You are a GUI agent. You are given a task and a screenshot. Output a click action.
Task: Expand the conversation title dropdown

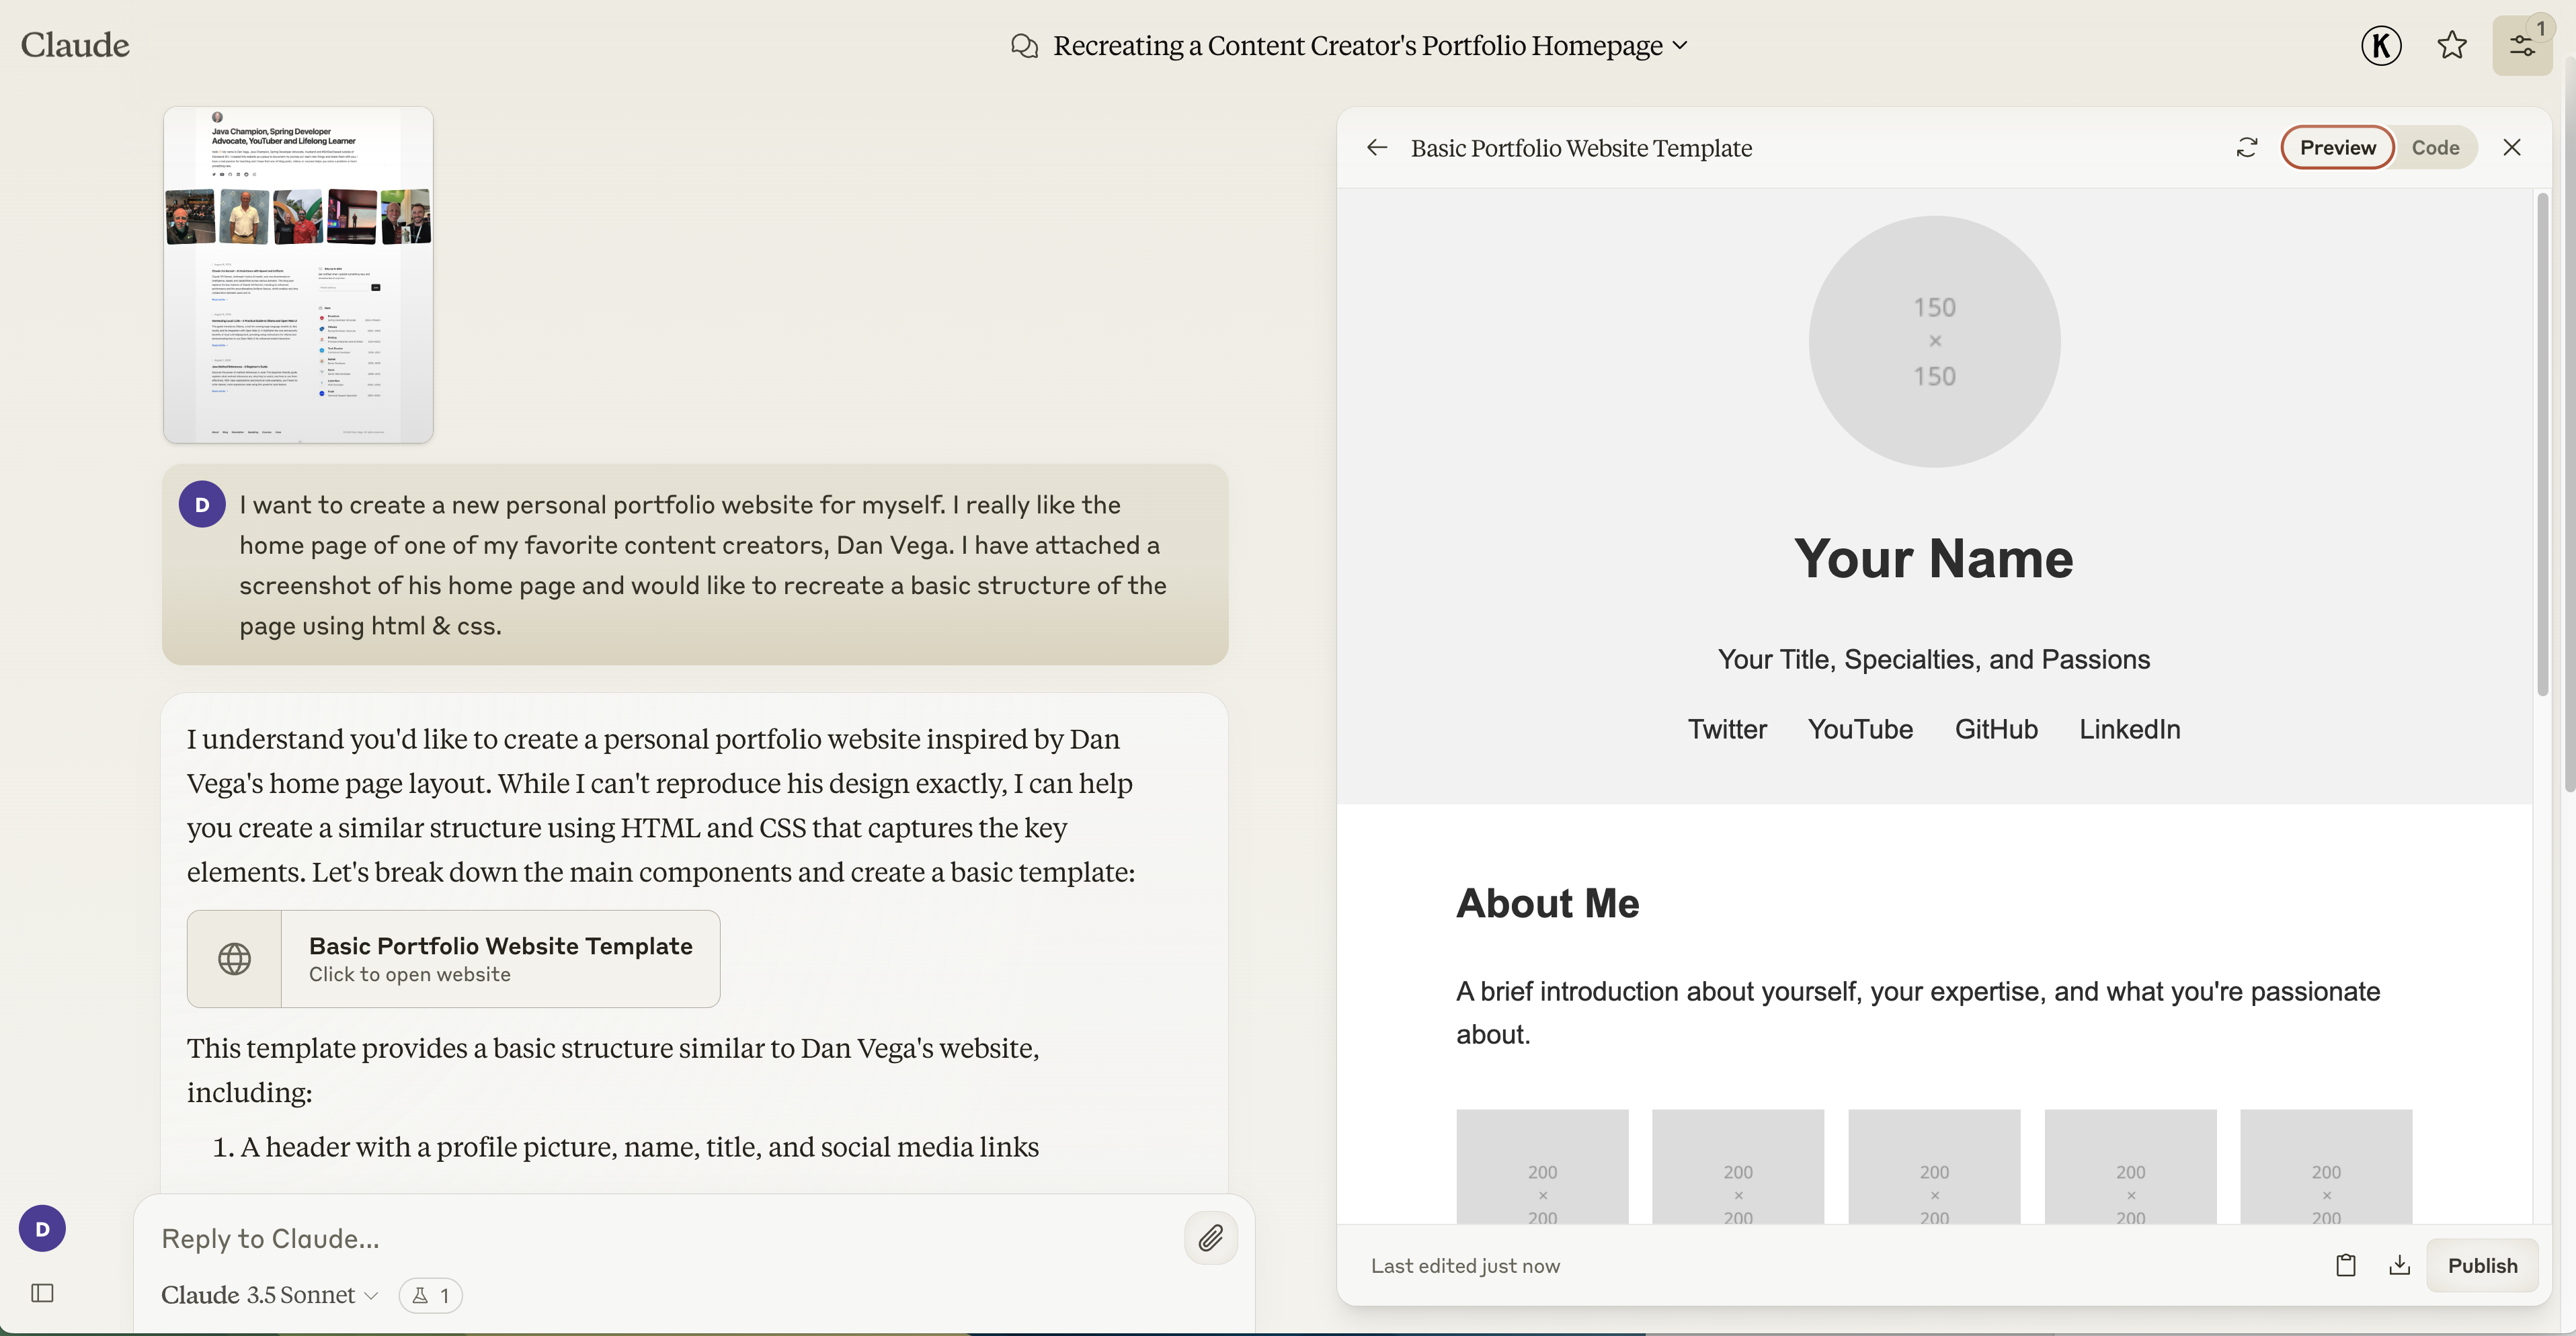tap(1680, 45)
